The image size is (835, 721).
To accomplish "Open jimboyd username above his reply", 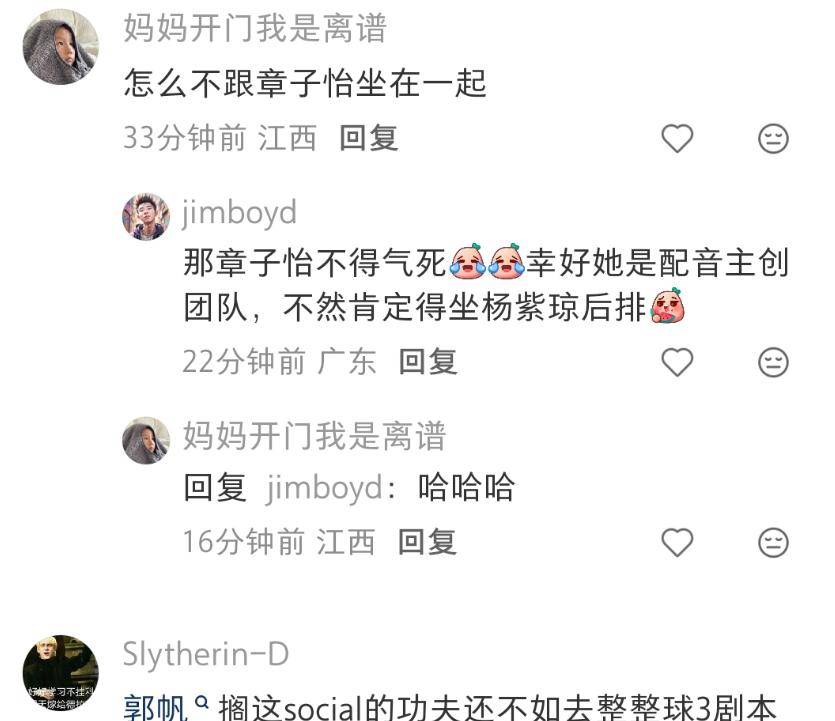I will coord(239,212).
